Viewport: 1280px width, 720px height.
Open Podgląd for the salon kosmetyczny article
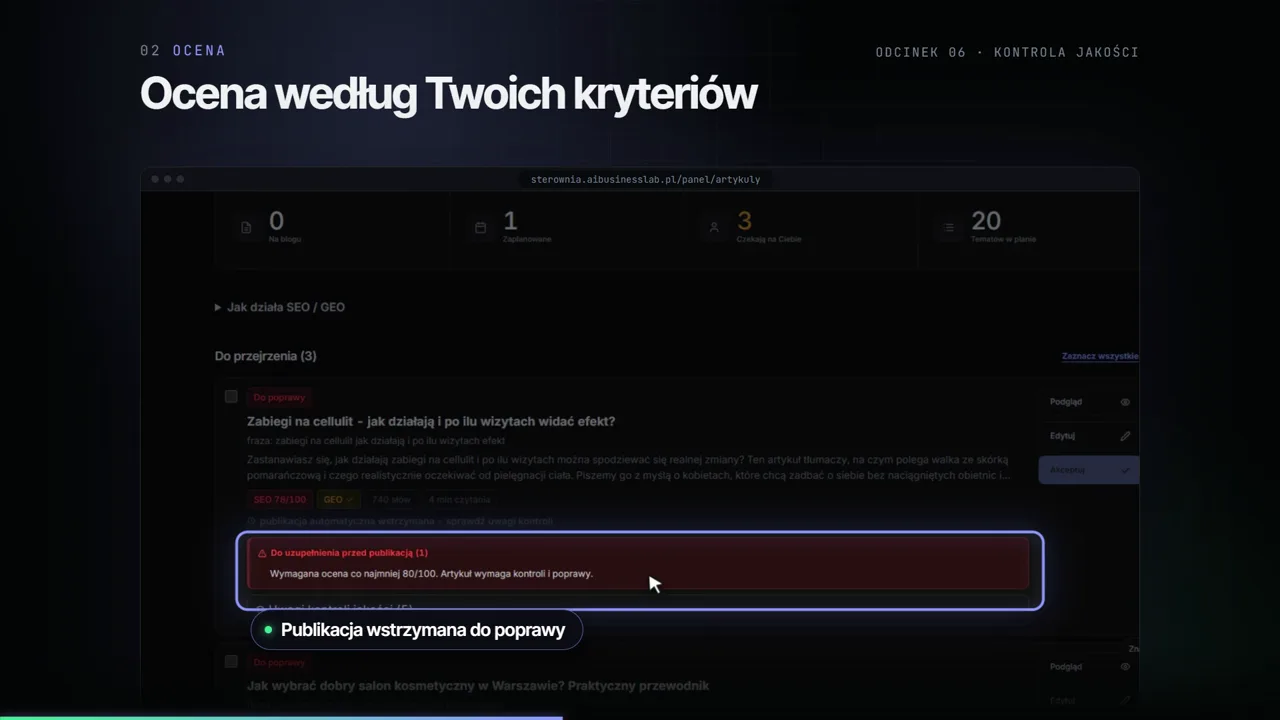[x=1088, y=667]
